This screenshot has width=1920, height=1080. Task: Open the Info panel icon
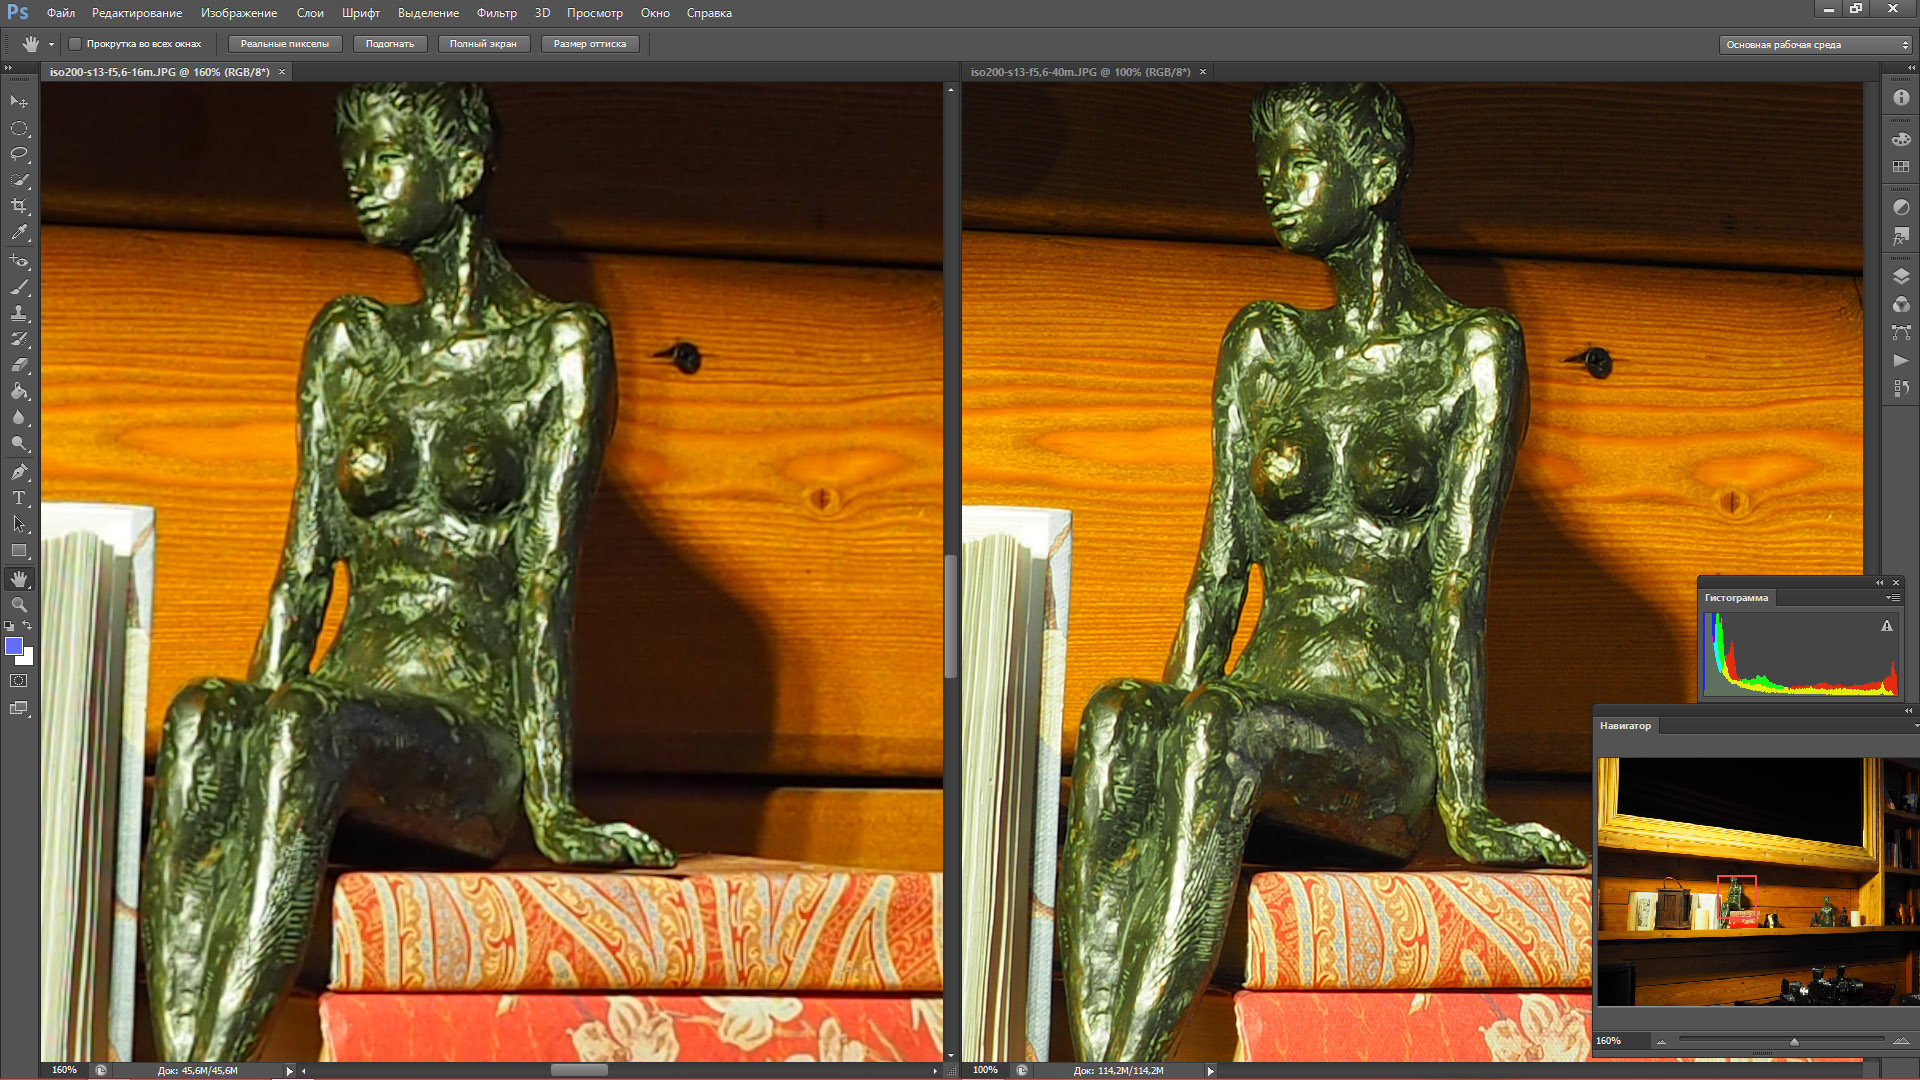click(1901, 98)
